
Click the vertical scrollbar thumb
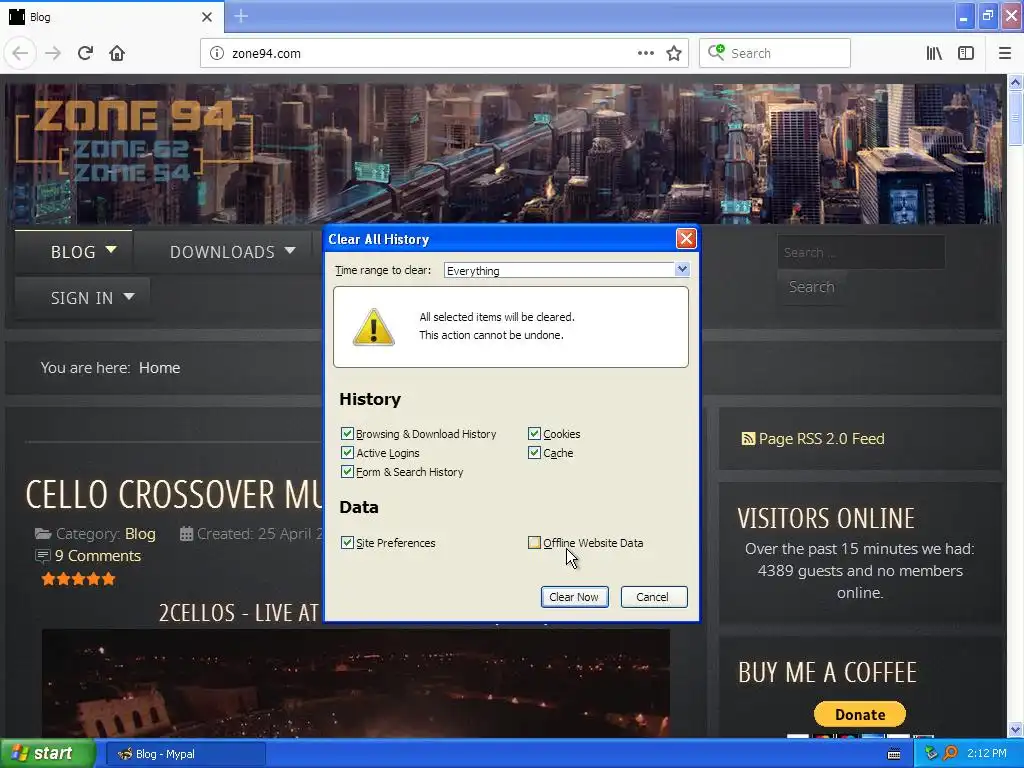(1015, 118)
